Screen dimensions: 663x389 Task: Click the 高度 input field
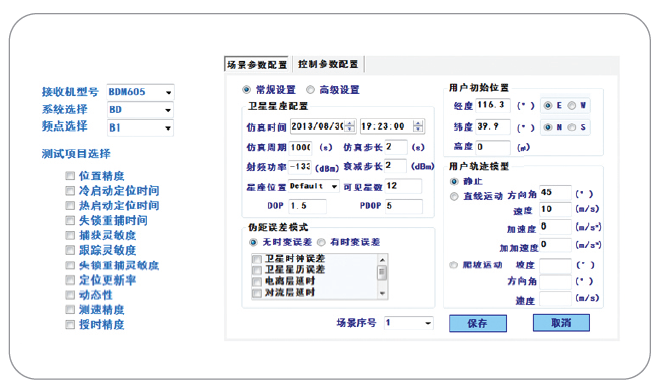point(493,148)
